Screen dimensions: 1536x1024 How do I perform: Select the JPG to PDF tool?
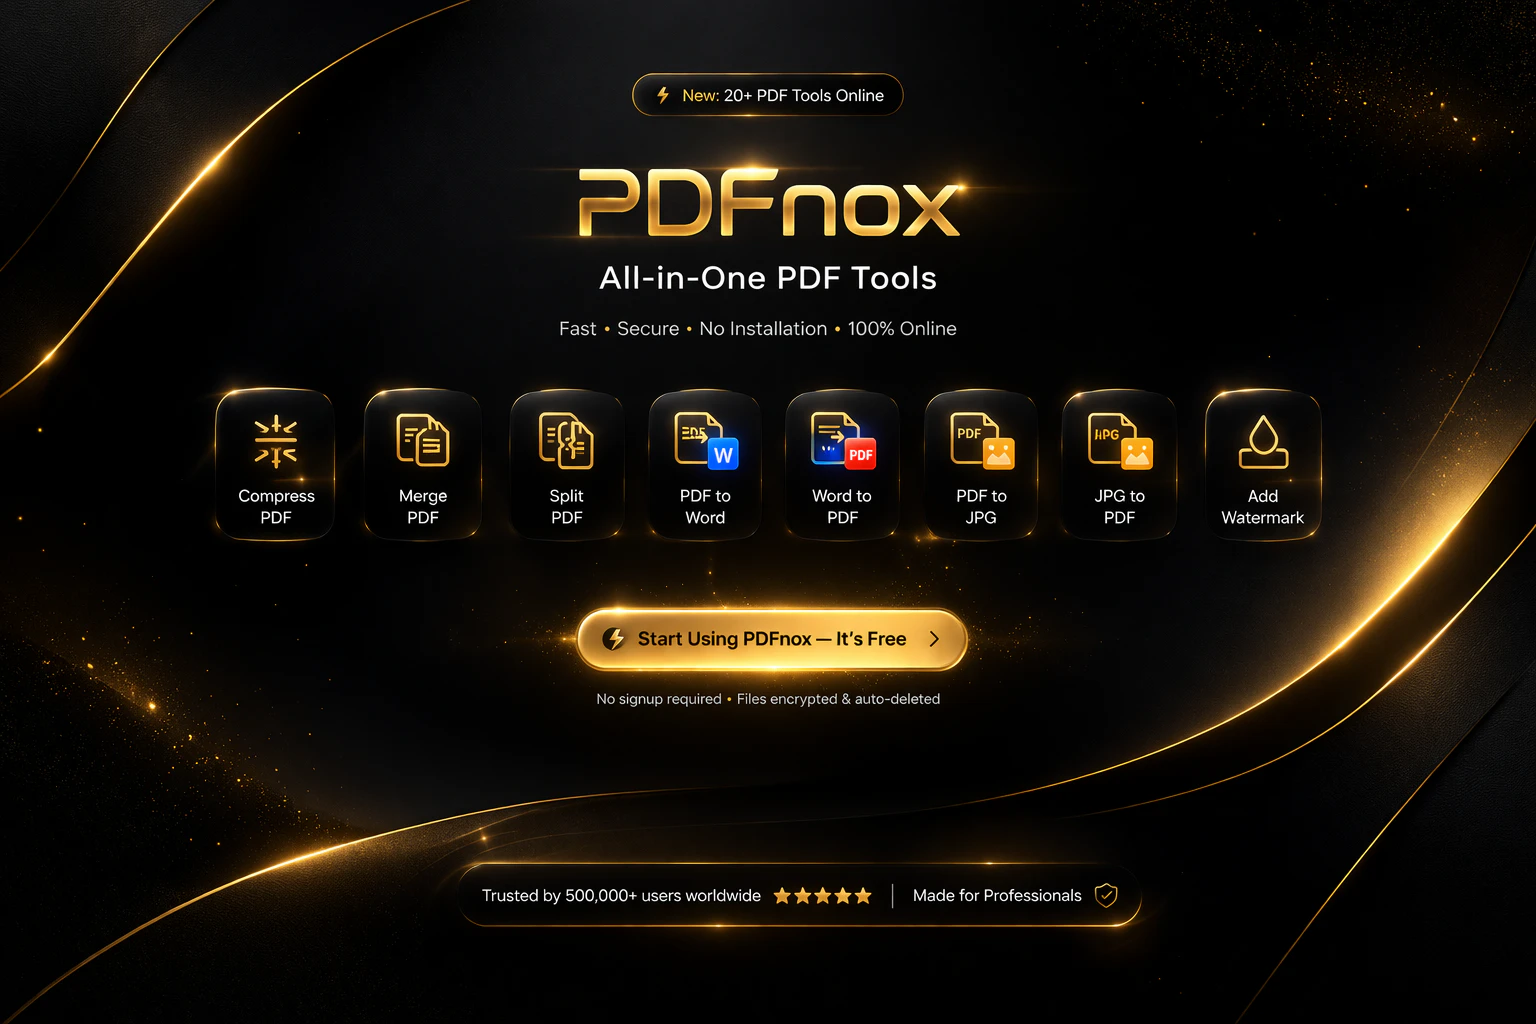click(x=1118, y=464)
